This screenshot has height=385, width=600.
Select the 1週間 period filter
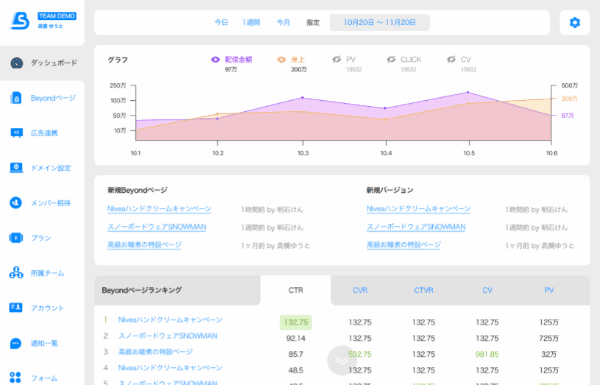(x=251, y=23)
